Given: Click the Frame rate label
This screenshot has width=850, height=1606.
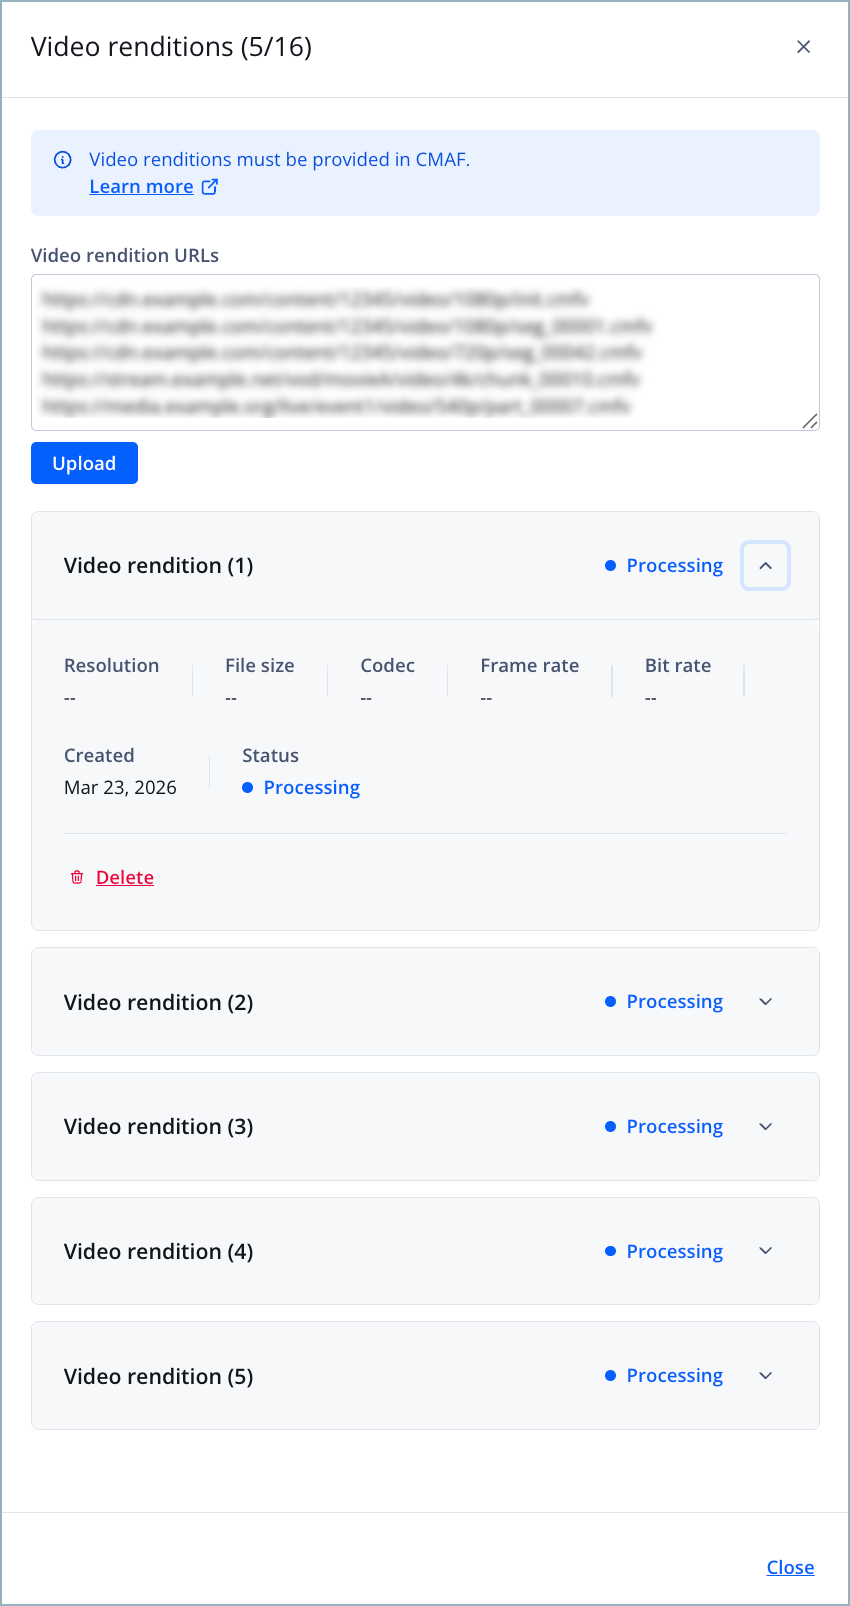Looking at the screenshot, I should point(529,666).
